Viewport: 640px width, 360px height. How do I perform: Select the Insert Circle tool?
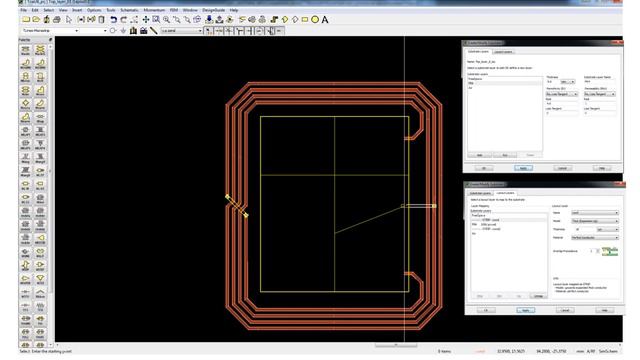315,20
